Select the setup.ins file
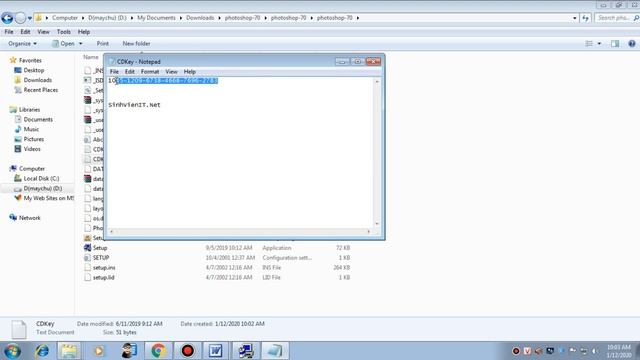The height and width of the screenshot is (360, 640). coord(100,268)
